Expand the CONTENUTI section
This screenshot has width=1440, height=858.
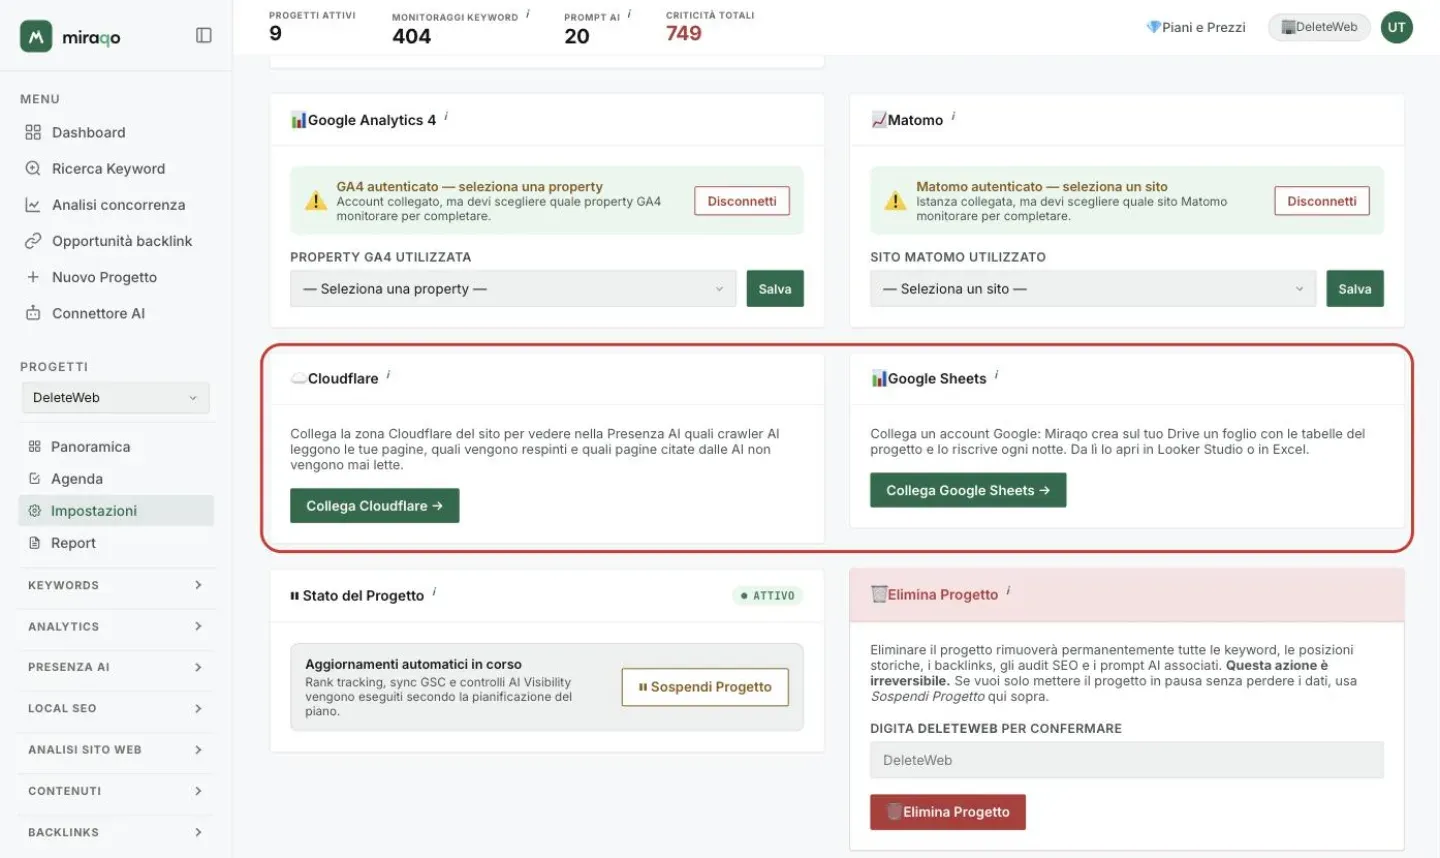[116, 791]
